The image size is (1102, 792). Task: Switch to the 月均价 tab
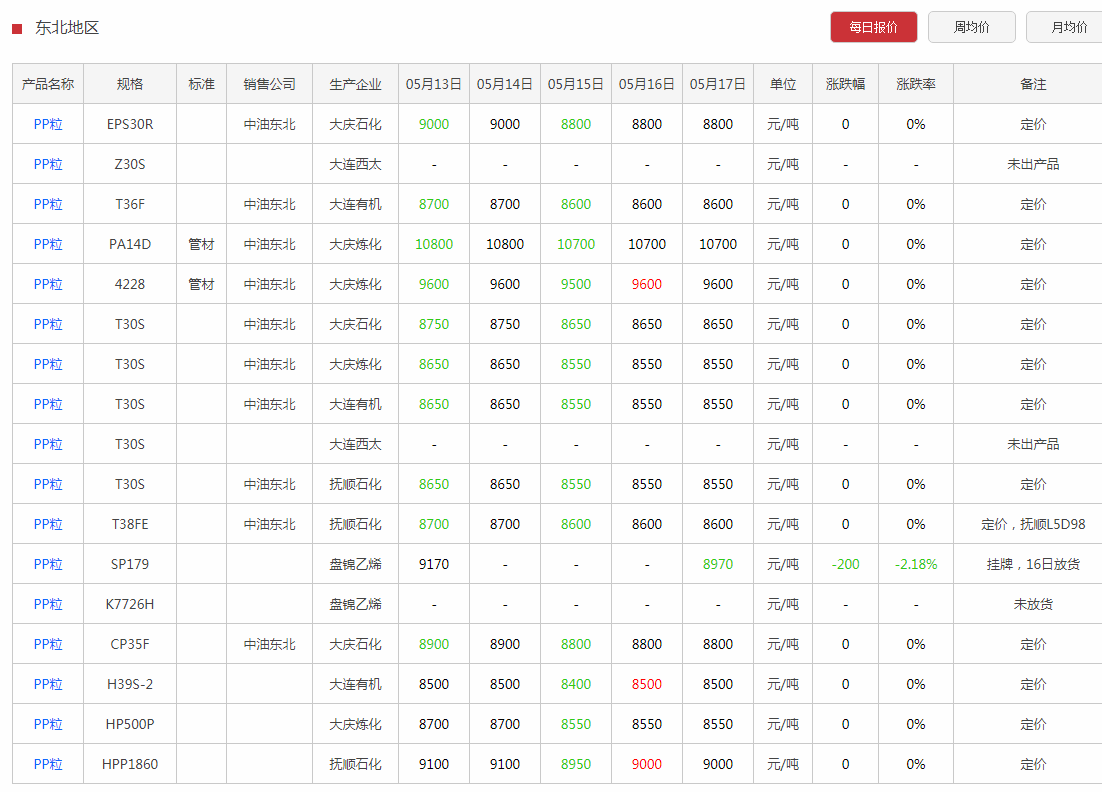[x=1065, y=27]
